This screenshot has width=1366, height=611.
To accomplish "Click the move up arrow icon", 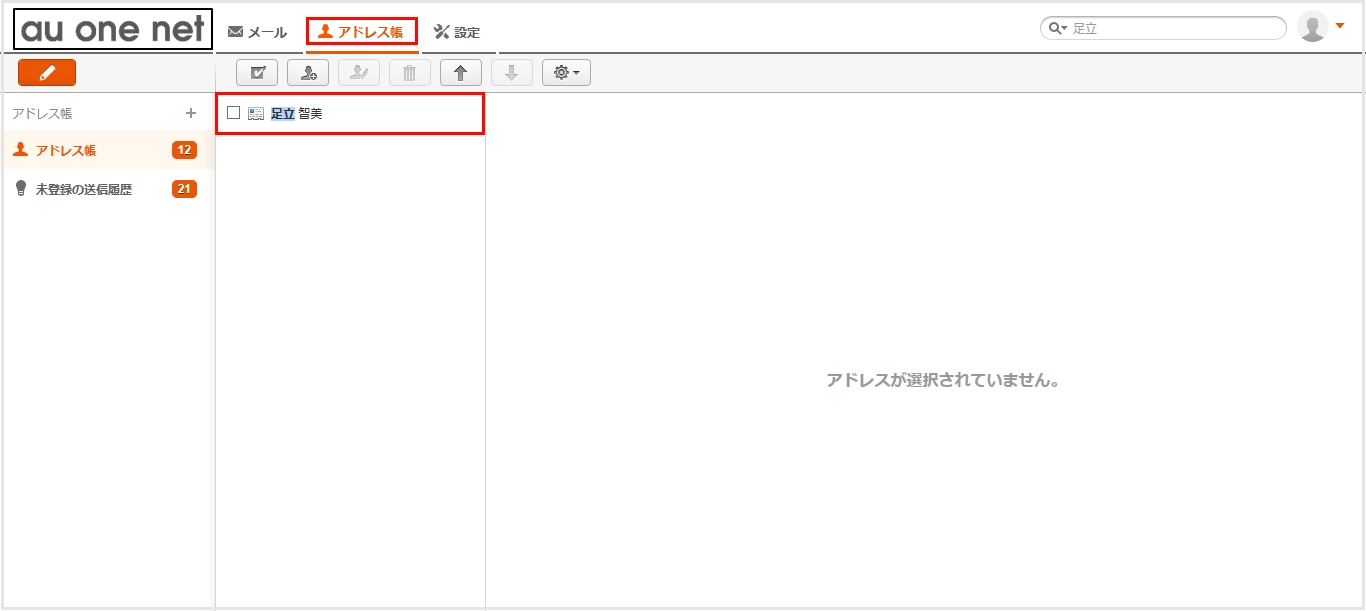I will point(460,72).
